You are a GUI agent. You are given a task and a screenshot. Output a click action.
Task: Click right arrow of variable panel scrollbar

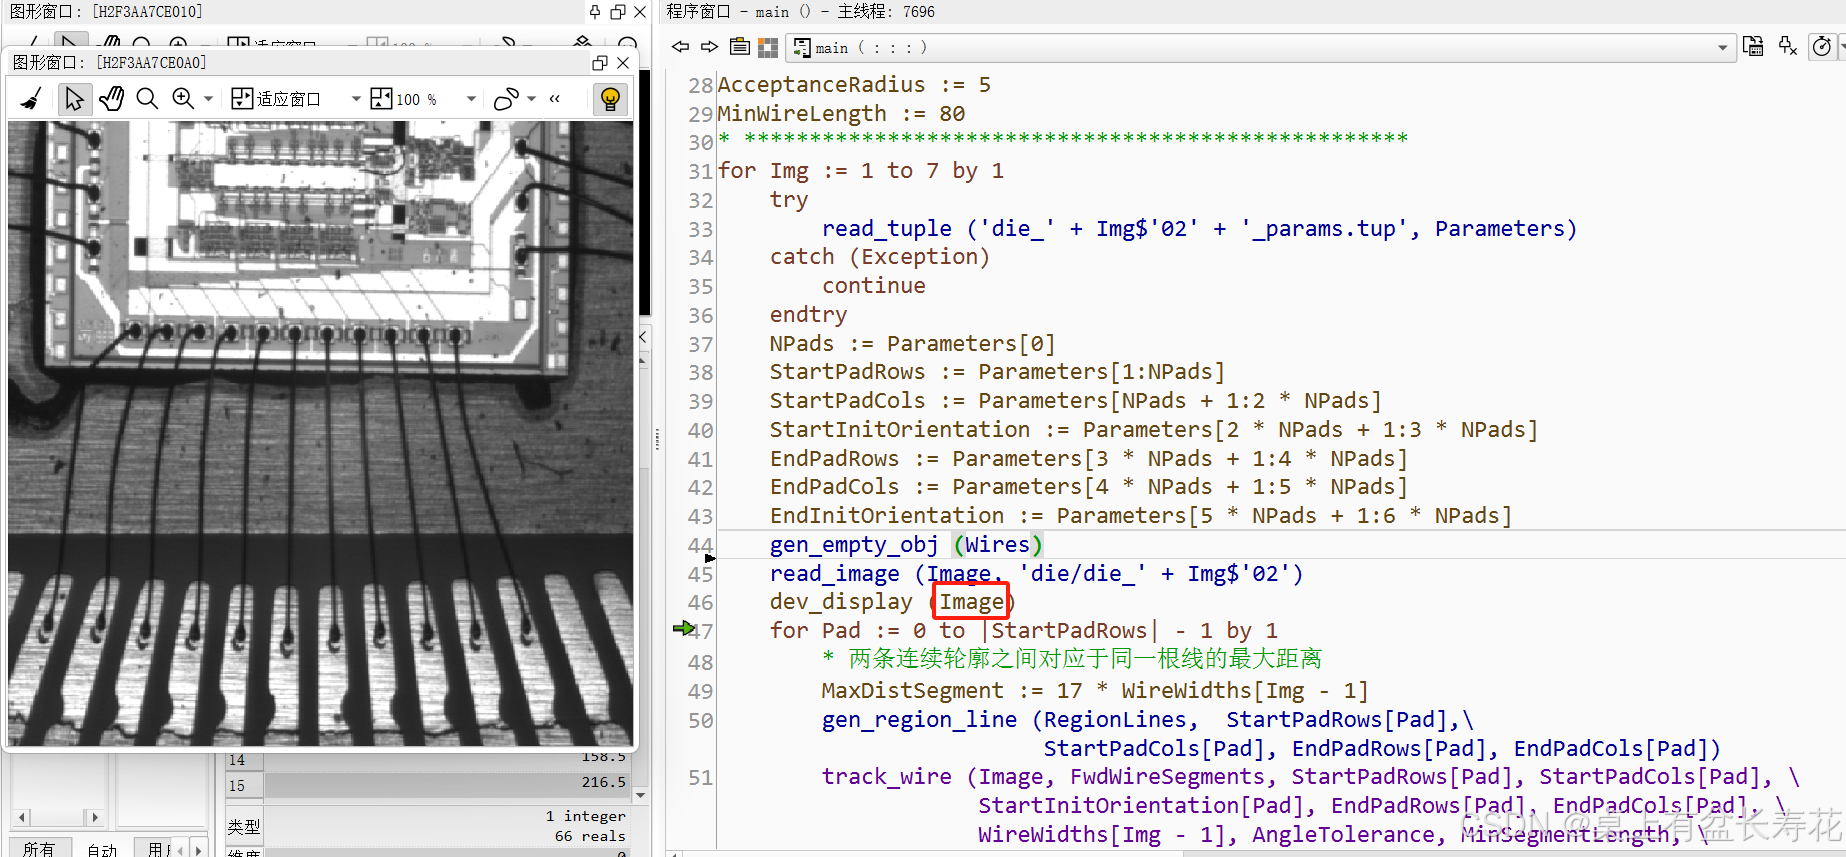pos(94,817)
